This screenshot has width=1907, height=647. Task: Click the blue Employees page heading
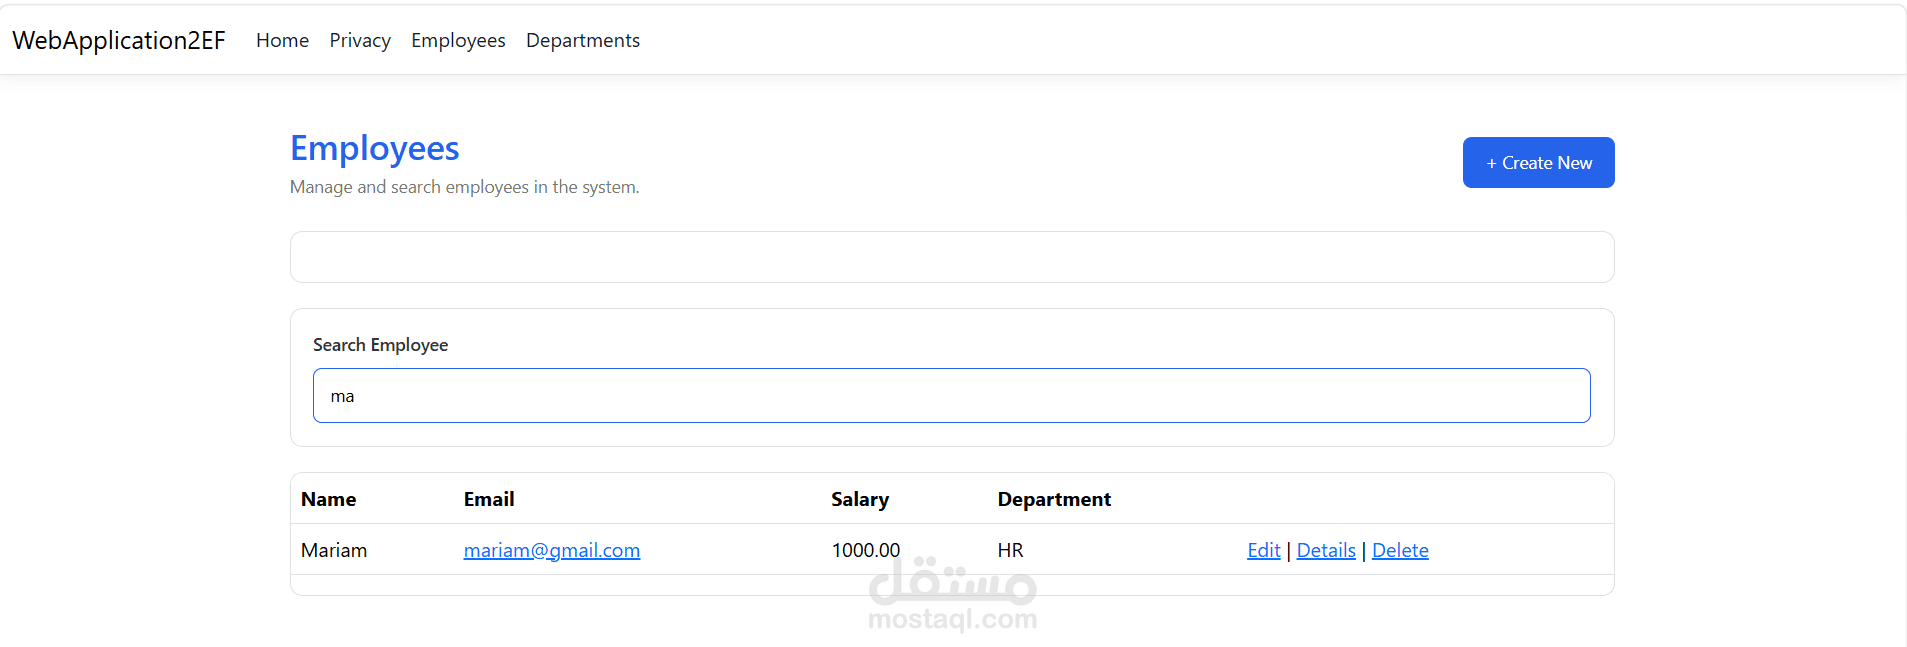pos(375,148)
